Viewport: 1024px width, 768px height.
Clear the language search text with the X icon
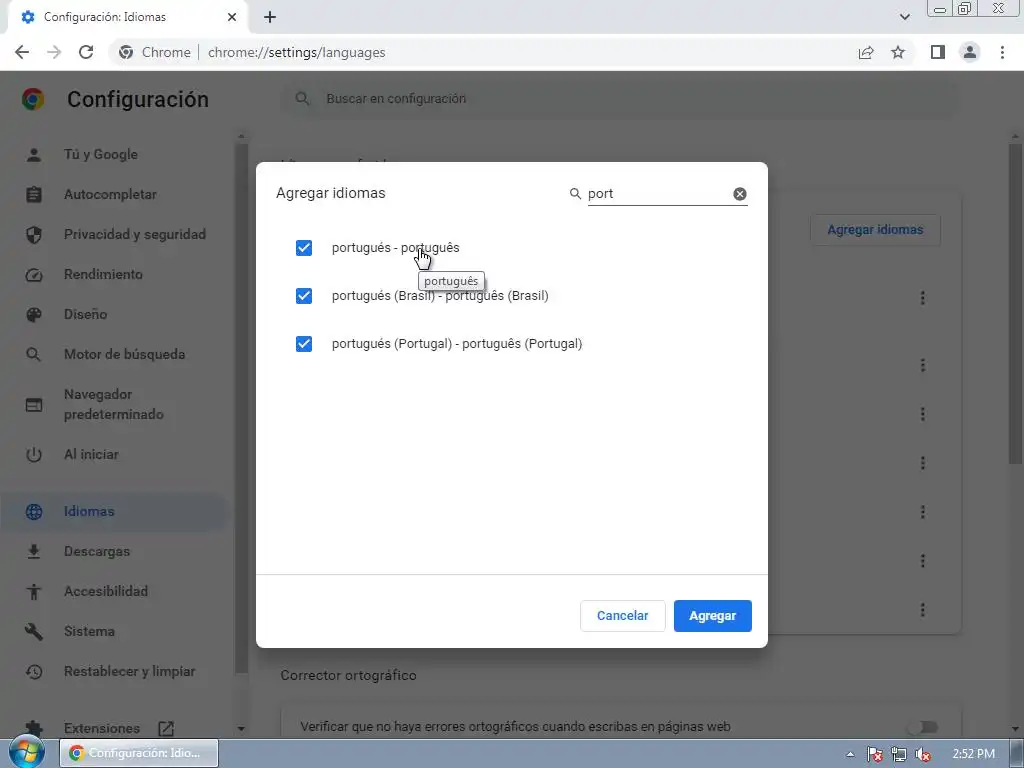[x=739, y=194]
